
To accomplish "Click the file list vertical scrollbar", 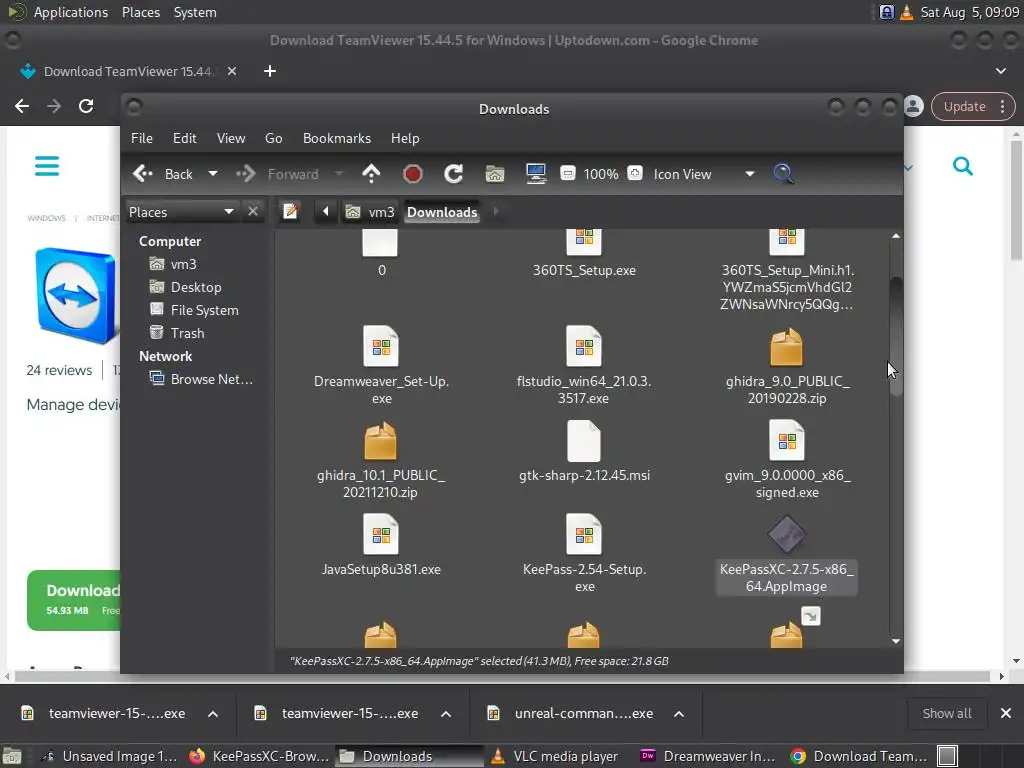I will pos(896,336).
